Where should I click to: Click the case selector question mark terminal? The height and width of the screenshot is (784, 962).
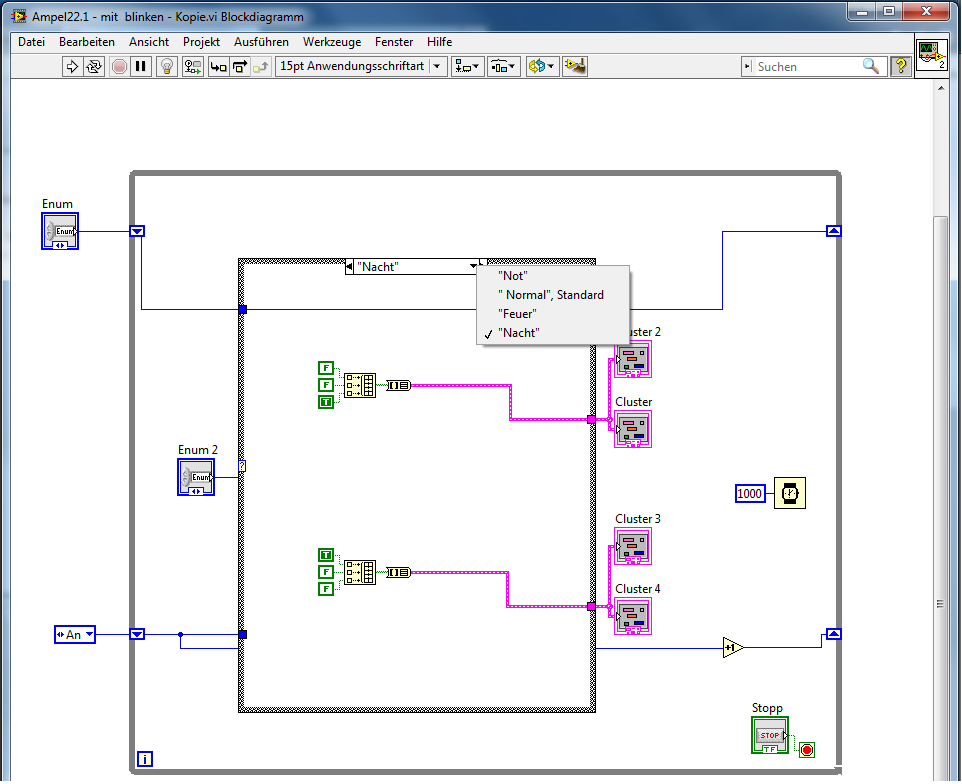(x=242, y=466)
